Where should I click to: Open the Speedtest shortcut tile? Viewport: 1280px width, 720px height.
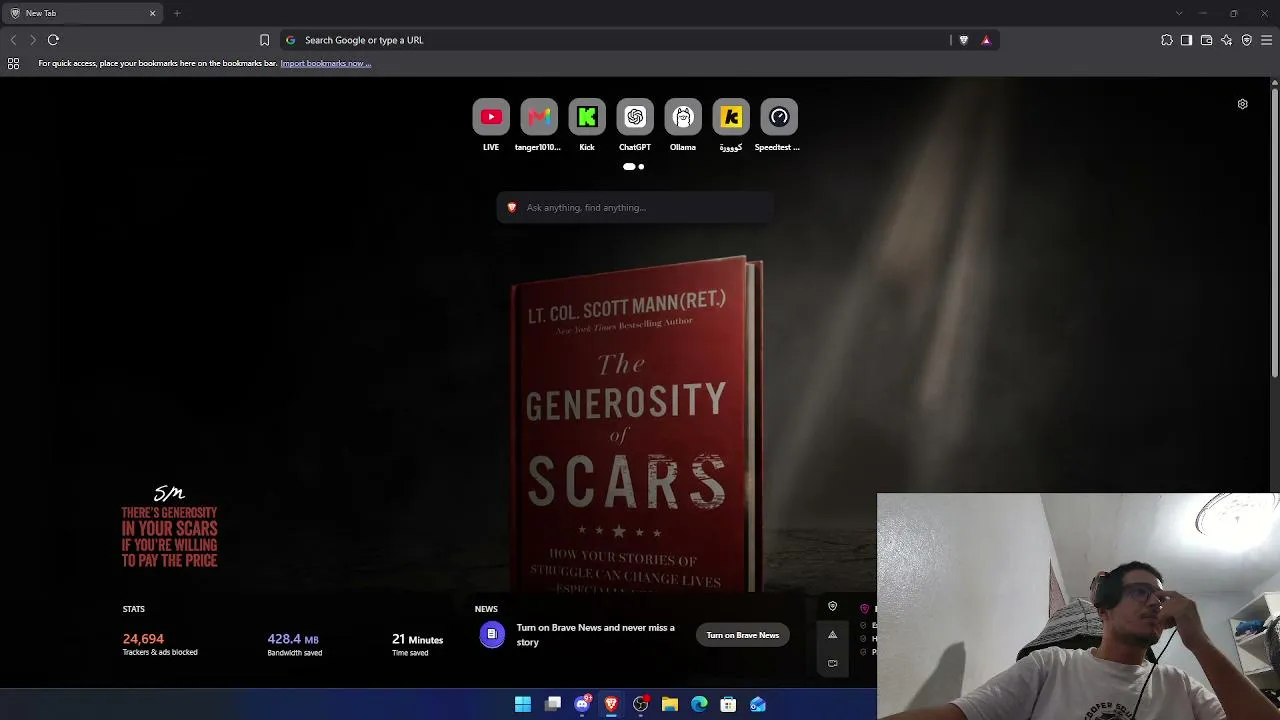click(x=779, y=117)
